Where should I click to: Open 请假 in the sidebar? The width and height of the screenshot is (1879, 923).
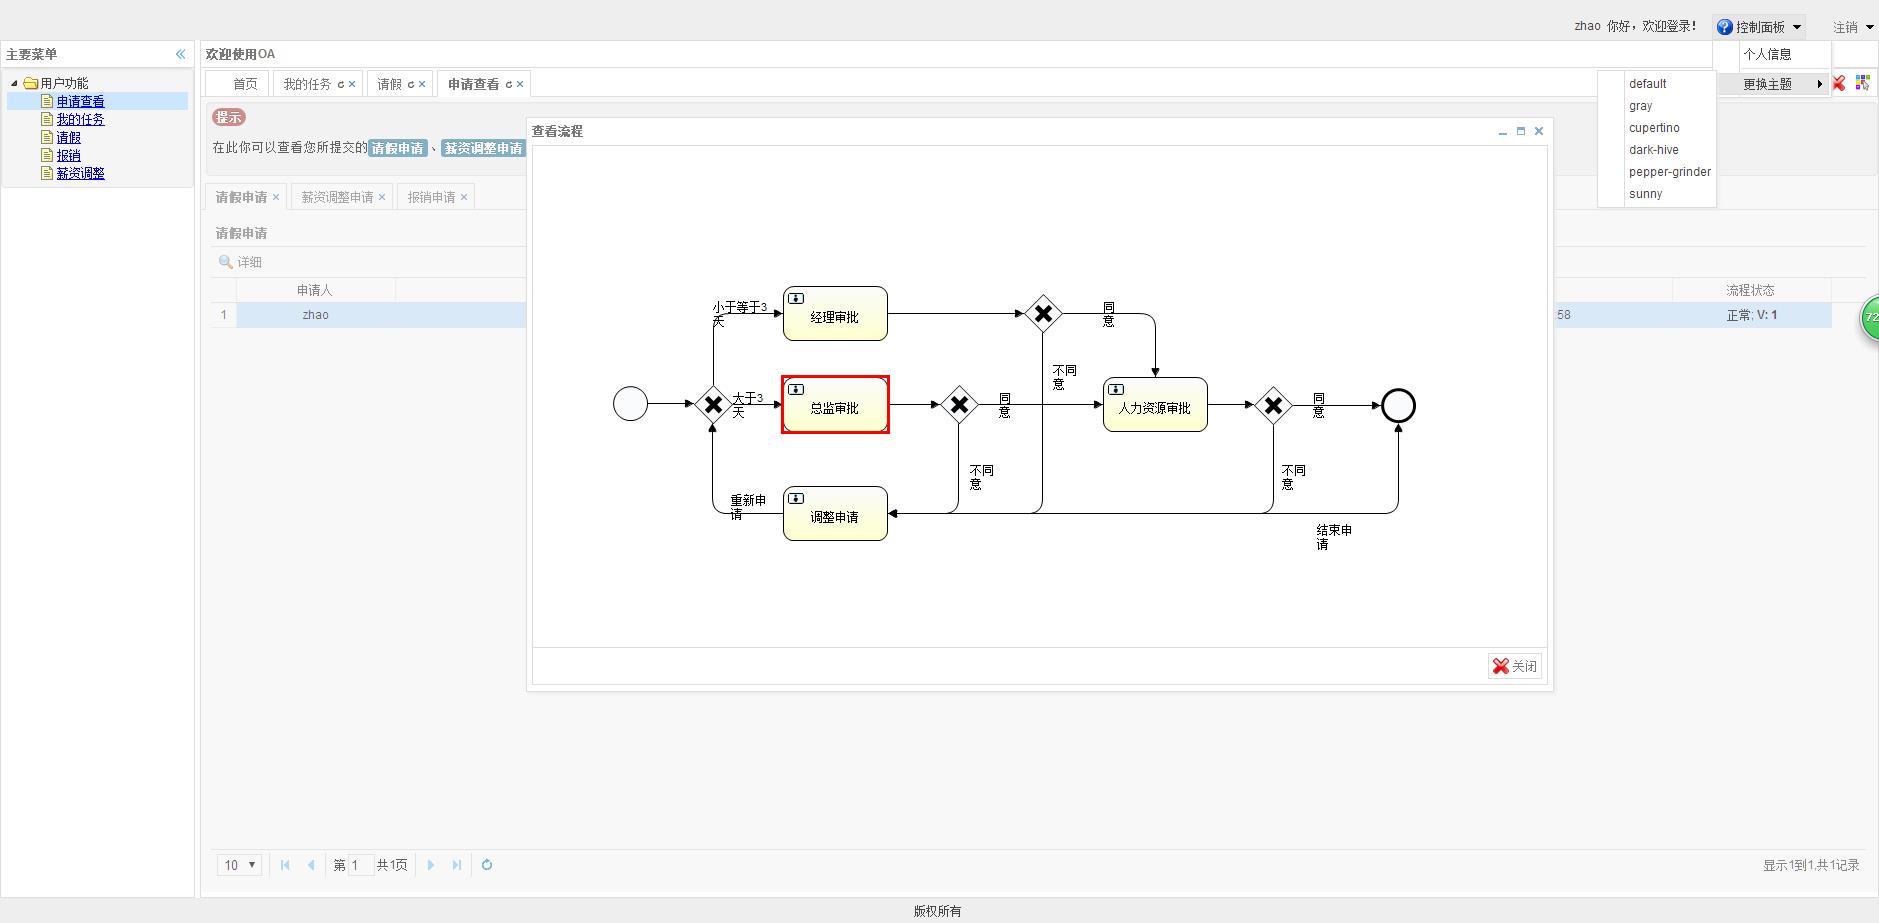68,137
